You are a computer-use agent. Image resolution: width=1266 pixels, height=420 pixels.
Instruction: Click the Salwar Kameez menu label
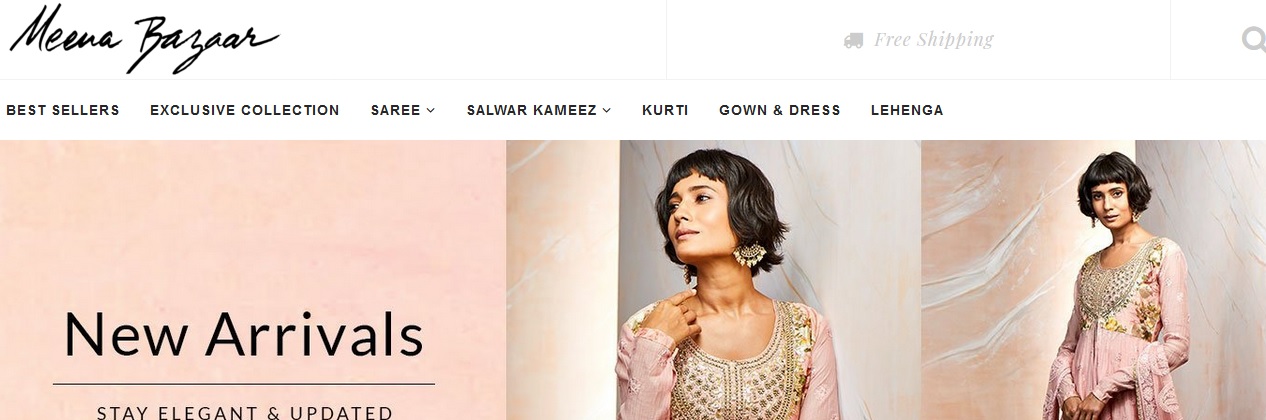[x=532, y=110]
